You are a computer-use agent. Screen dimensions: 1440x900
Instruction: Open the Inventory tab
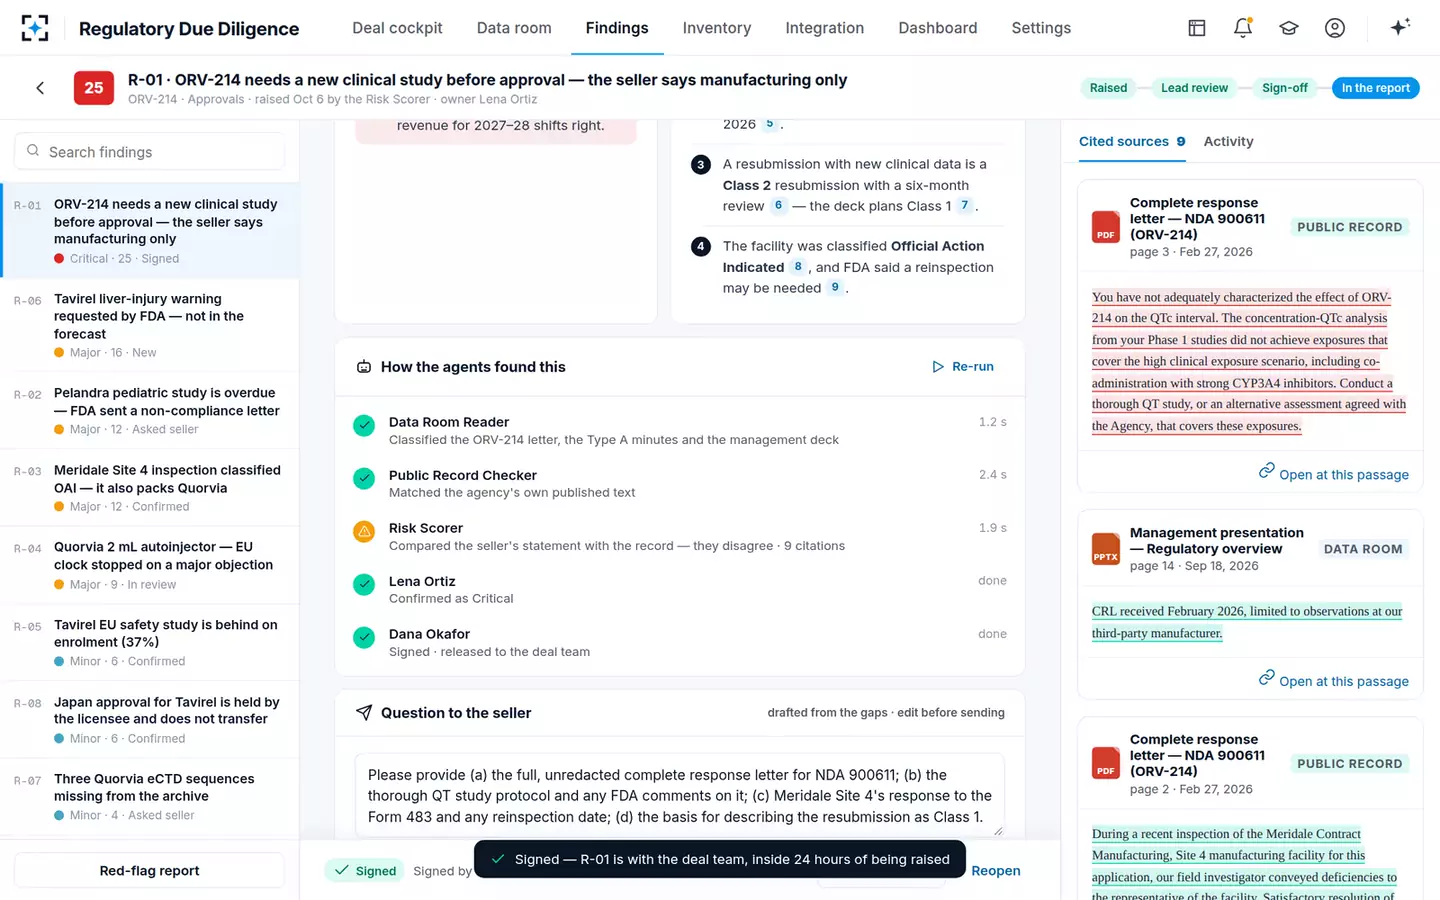click(x=717, y=28)
